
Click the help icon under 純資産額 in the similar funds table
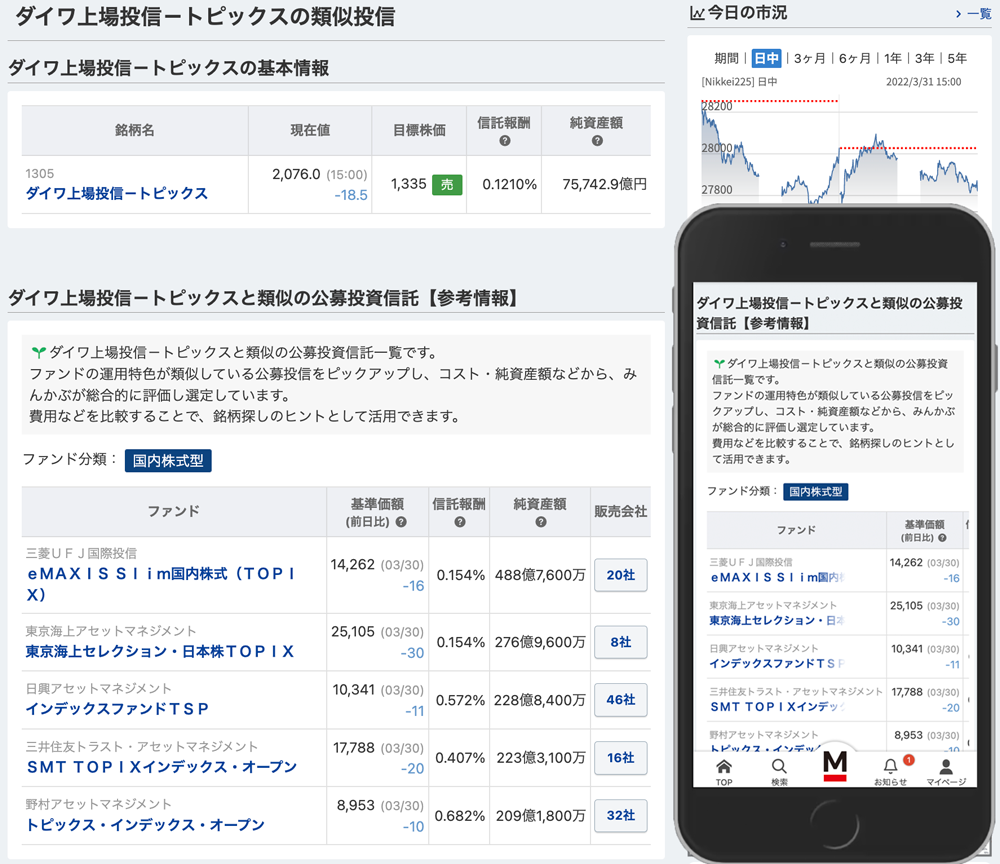(x=541, y=522)
